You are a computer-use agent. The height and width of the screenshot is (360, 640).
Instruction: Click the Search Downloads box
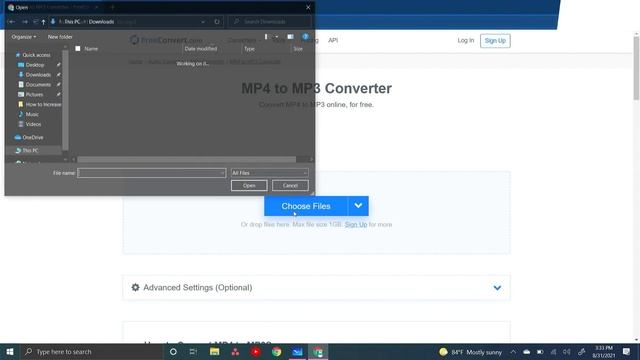coord(270,22)
